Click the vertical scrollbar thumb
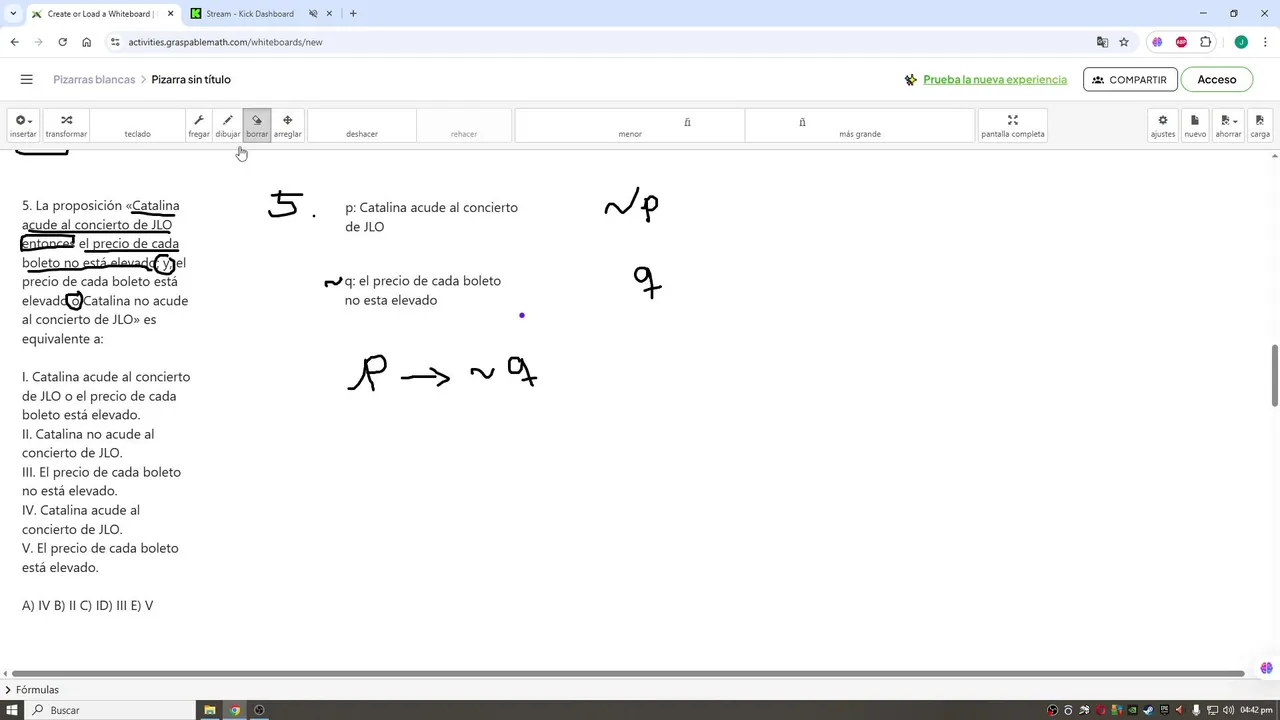Image resolution: width=1280 pixels, height=720 pixels. pos(1274,375)
